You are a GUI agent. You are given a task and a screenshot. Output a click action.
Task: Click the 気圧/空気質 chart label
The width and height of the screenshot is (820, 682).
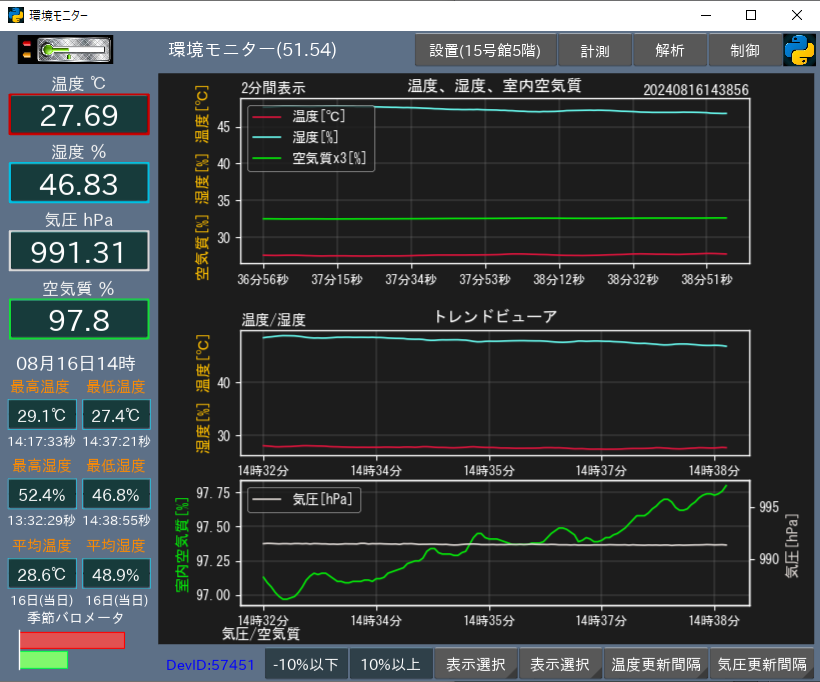point(261,634)
